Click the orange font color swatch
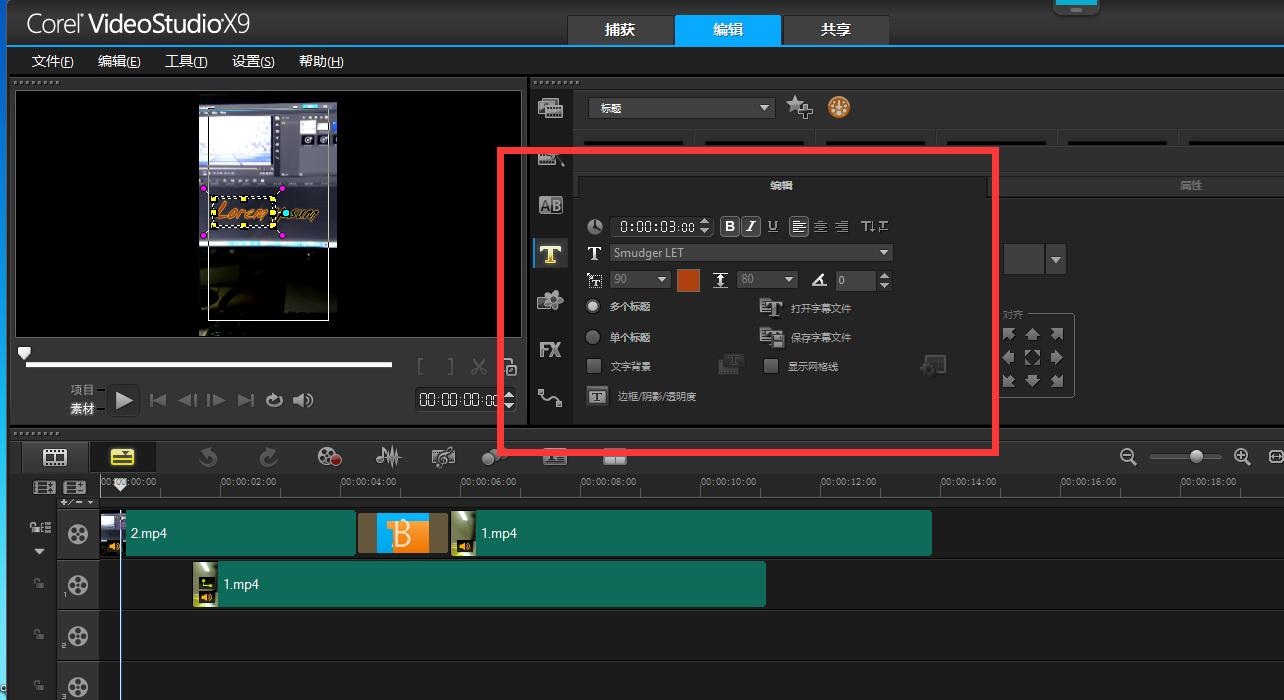The image size is (1284, 700). [688, 280]
